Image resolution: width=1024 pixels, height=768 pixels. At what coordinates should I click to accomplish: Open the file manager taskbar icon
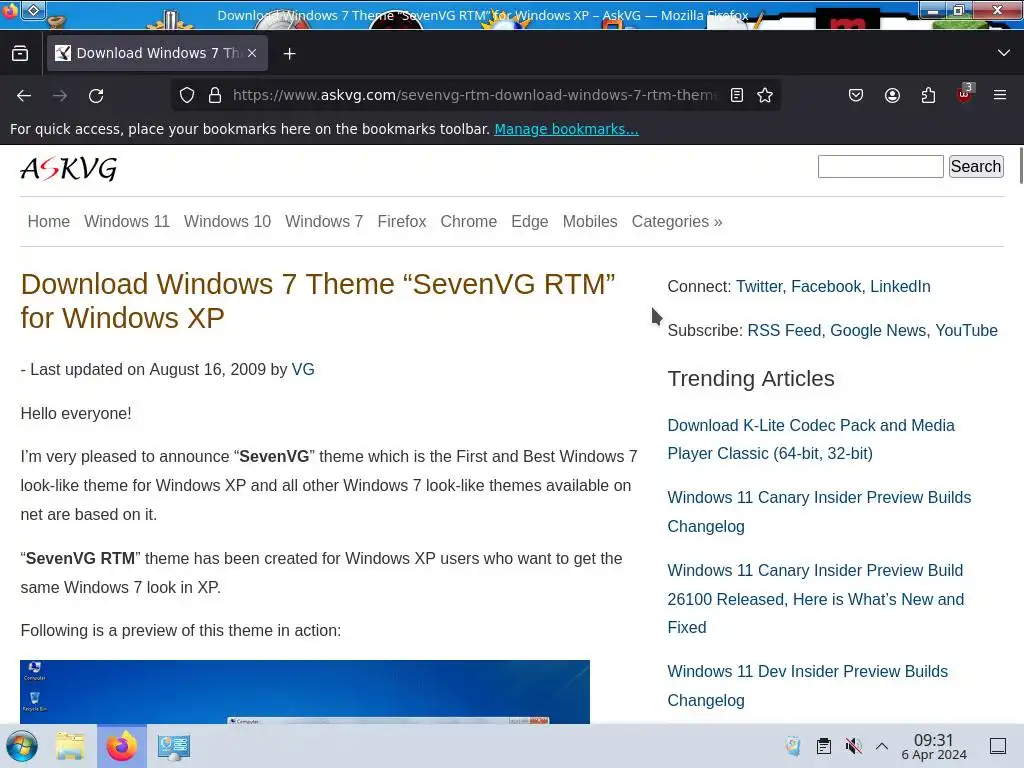coord(70,746)
